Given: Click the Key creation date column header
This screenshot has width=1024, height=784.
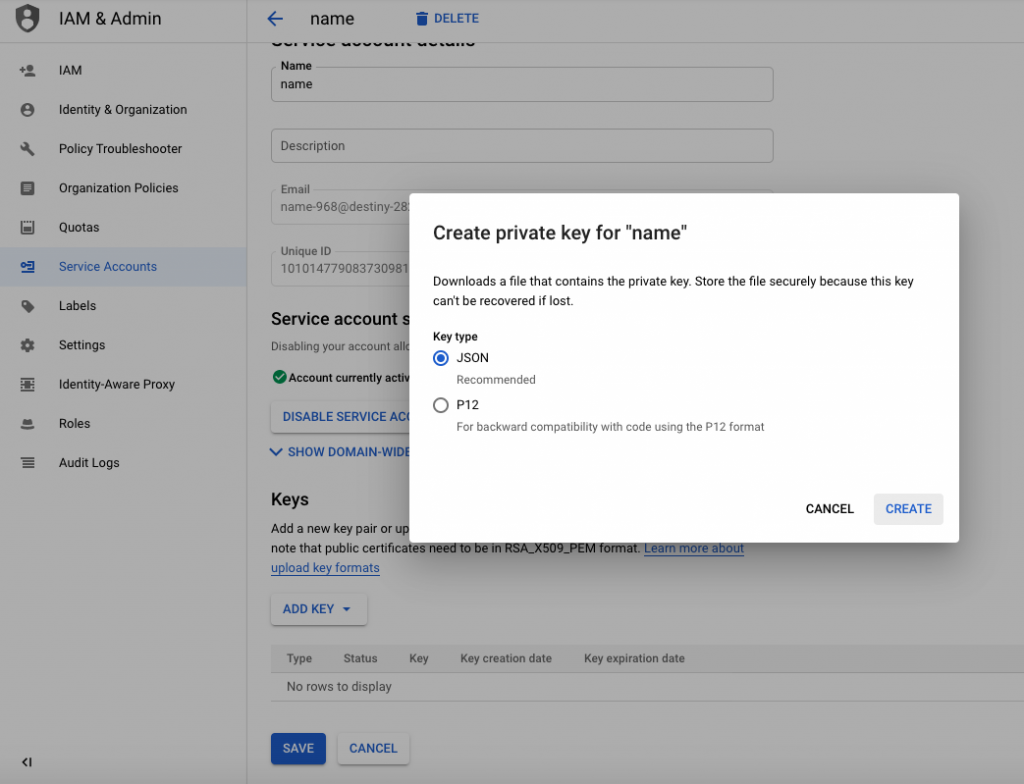Looking at the screenshot, I should tap(506, 659).
